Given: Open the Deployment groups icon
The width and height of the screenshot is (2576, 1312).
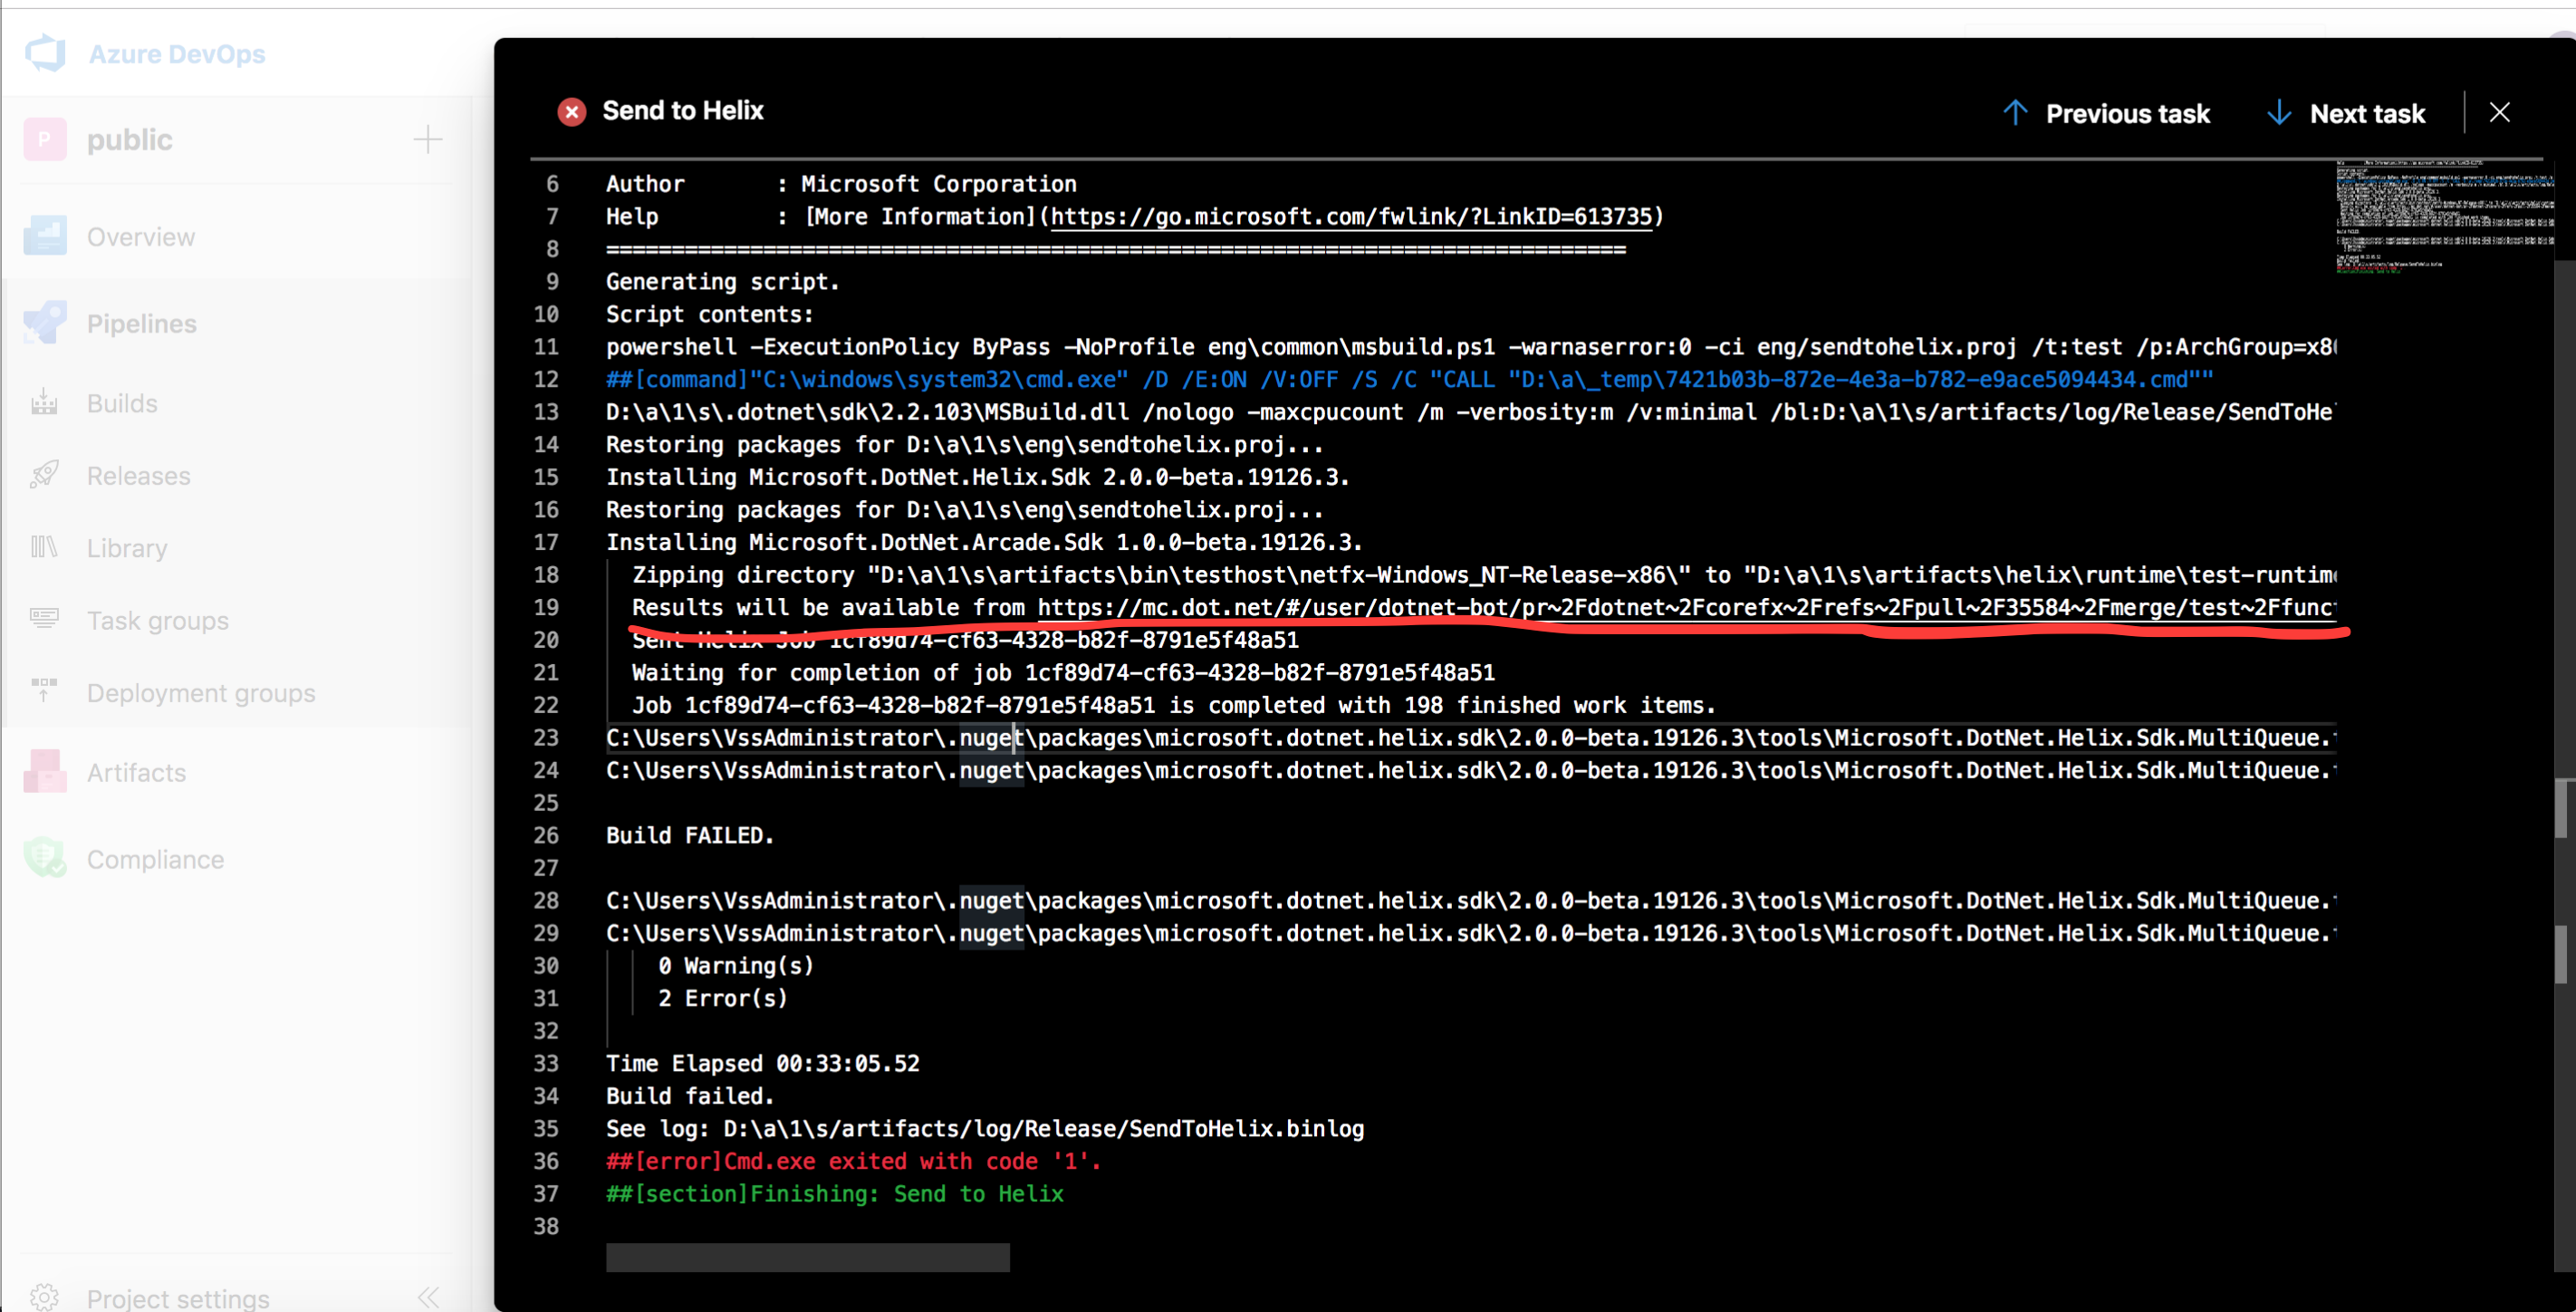Looking at the screenshot, I should click(x=45, y=691).
